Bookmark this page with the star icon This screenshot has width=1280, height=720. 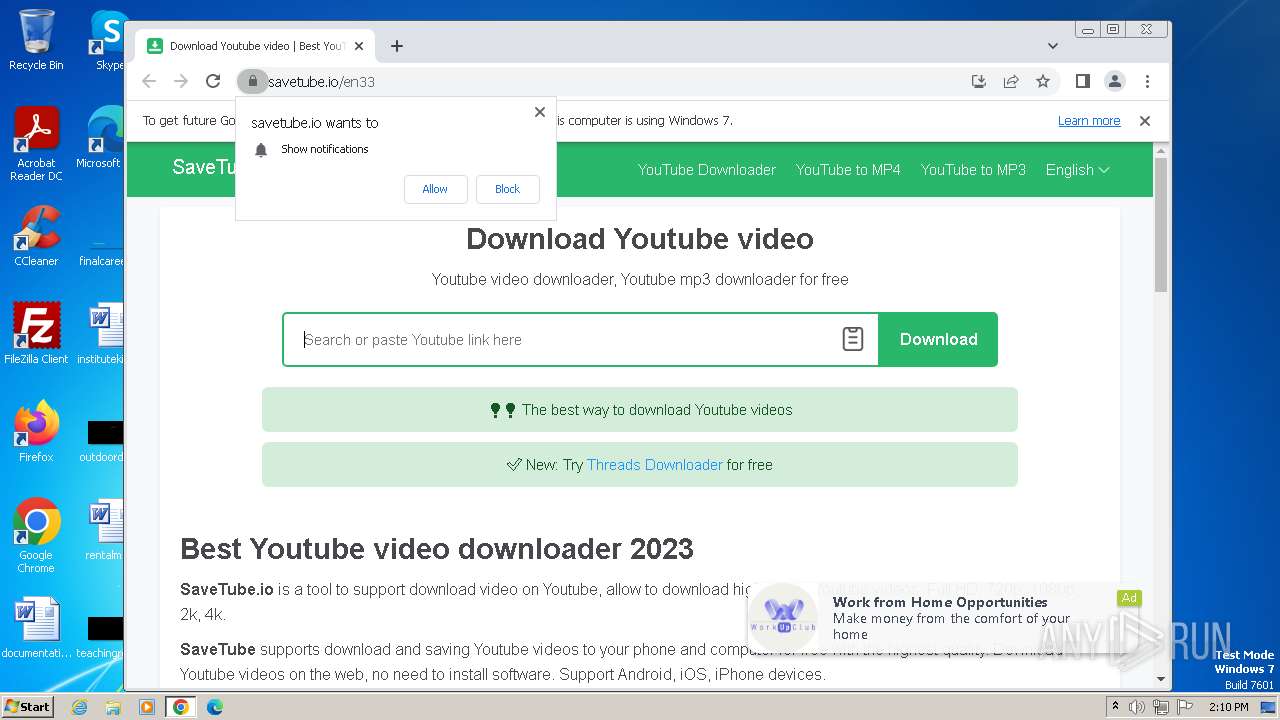coord(1043,82)
